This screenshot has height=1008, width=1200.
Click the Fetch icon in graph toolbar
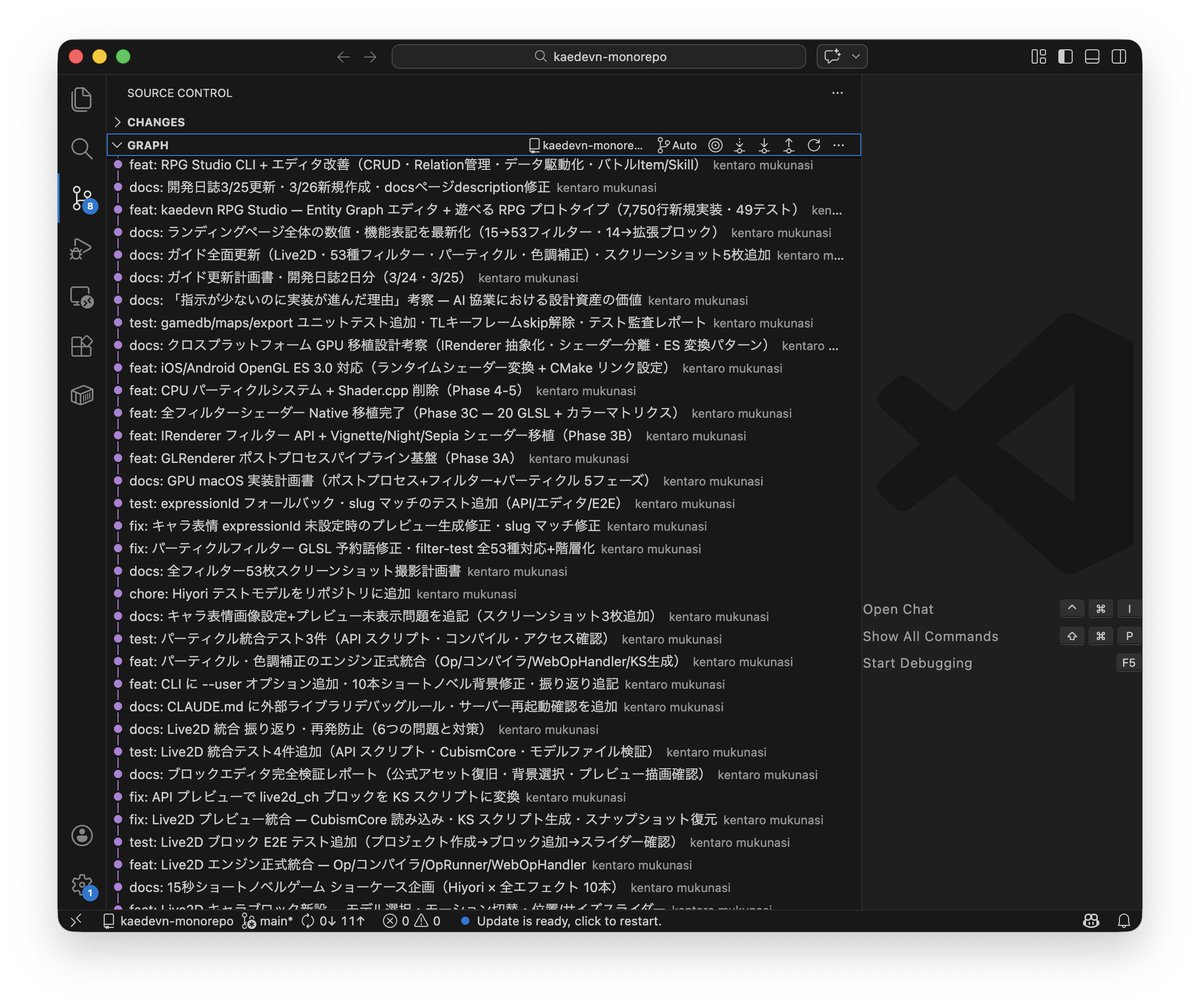pyautogui.click(x=740, y=145)
